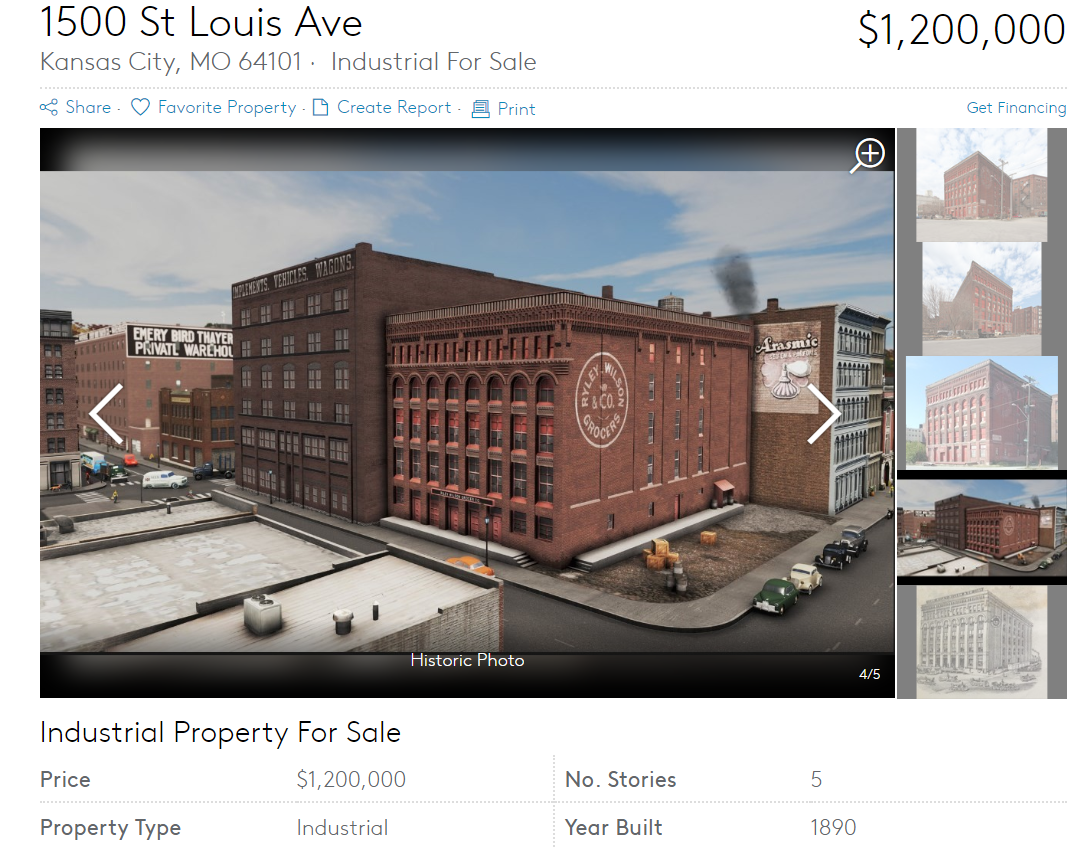Select the fourth historic rendering thumbnail

point(981,527)
